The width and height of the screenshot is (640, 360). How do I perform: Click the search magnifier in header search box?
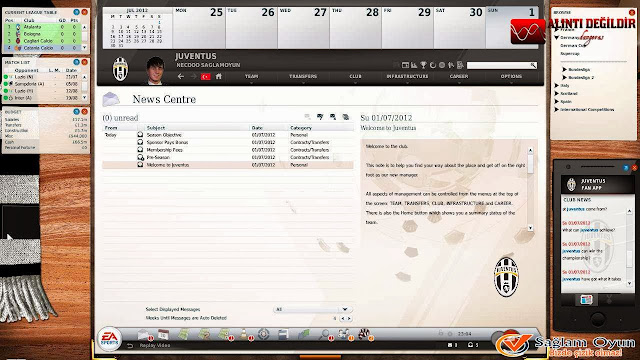click(x=533, y=65)
